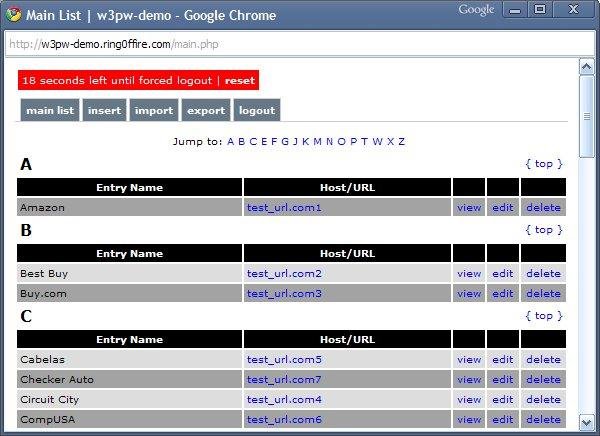Click the vertical scrollbar thumb
The image size is (600, 436).
[587, 116]
